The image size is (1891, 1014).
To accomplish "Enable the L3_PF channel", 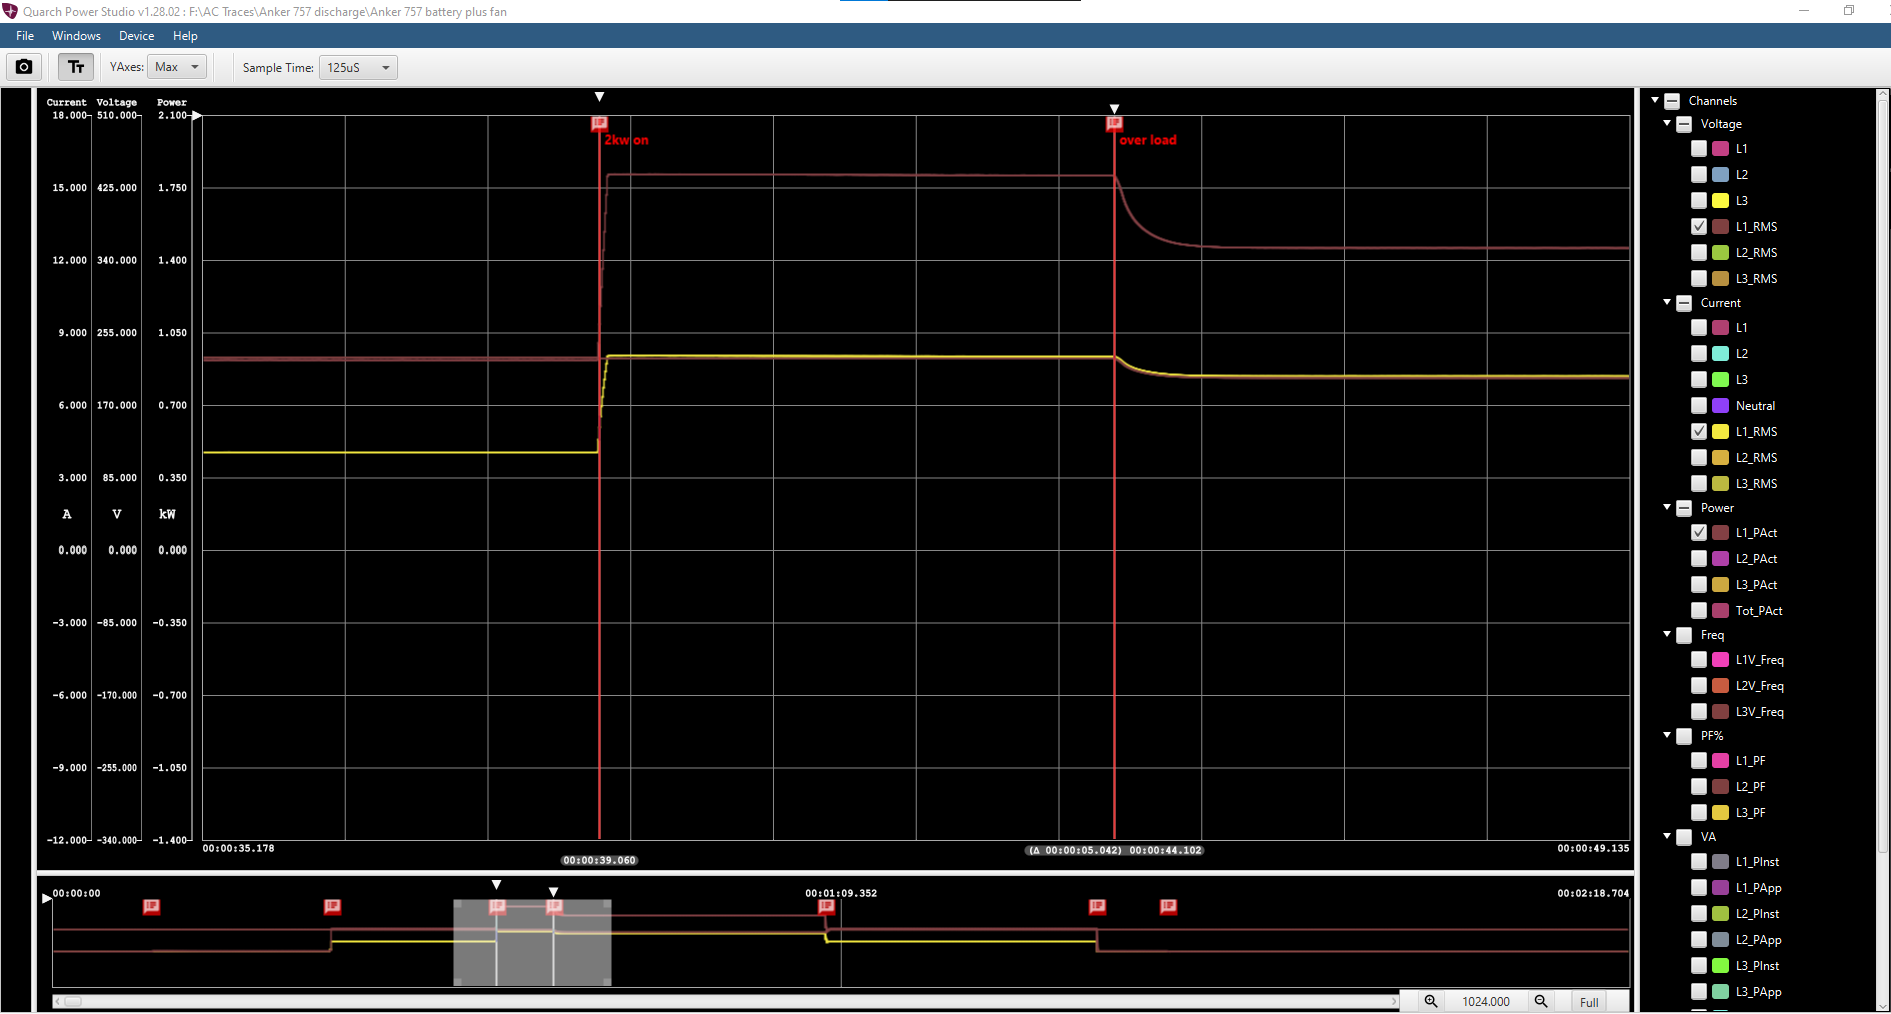I will click(x=1699, y=812).
